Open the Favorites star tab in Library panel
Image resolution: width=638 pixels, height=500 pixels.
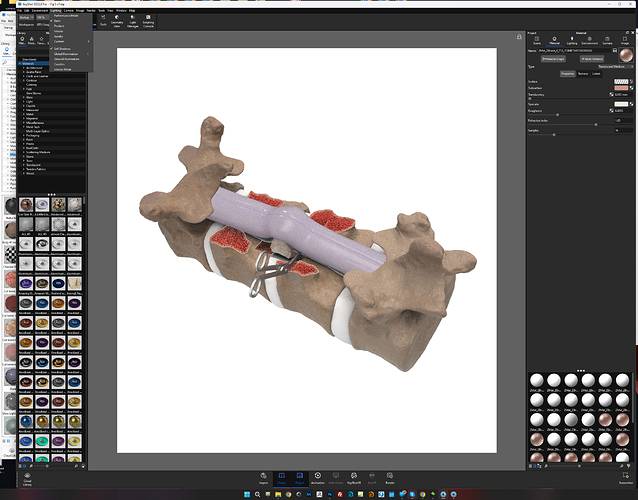click(41, 40)
